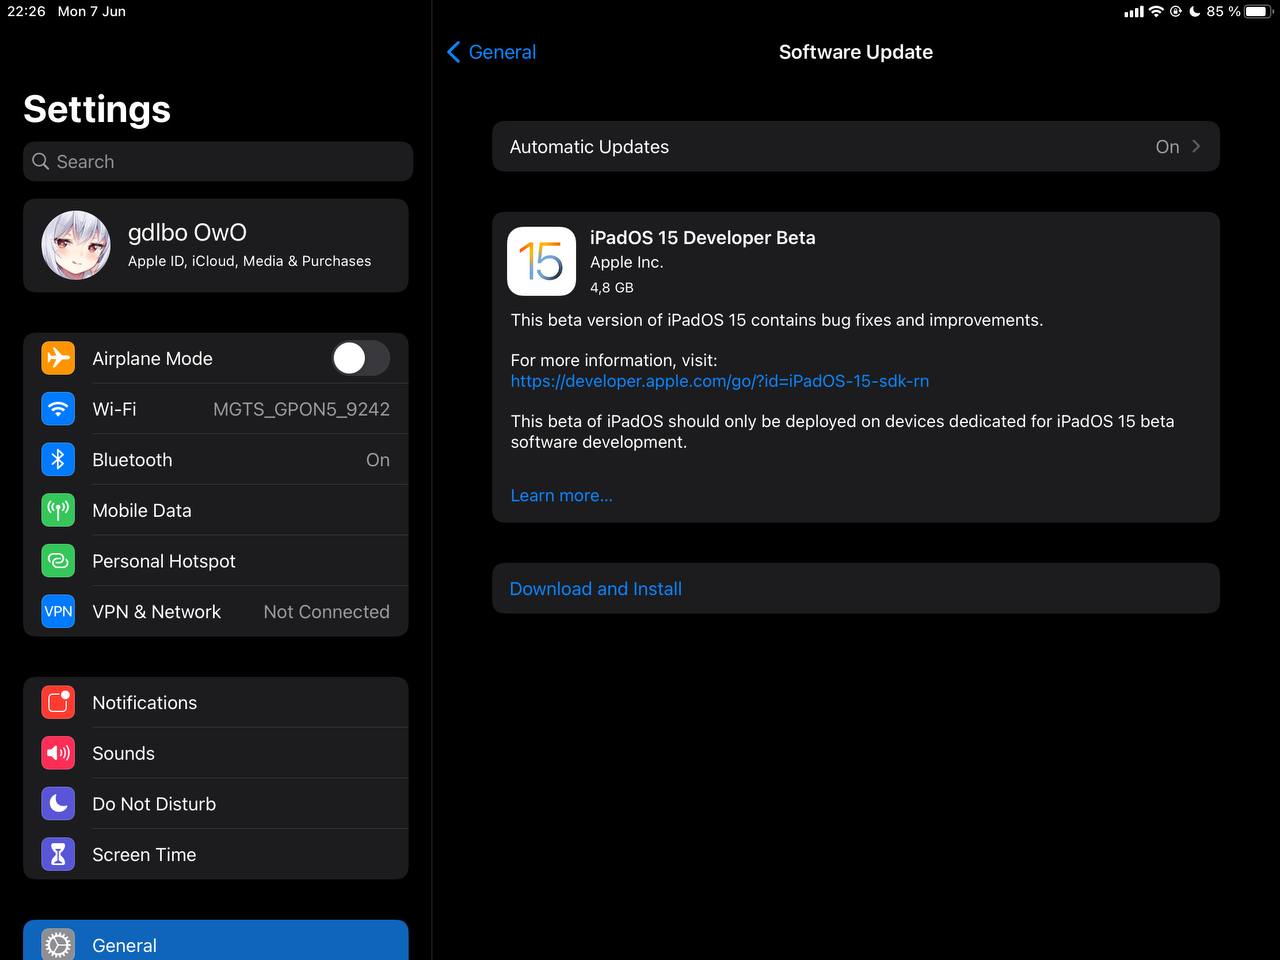Select the General settings row
The image size is (1280, 960).
pos(216,942)
